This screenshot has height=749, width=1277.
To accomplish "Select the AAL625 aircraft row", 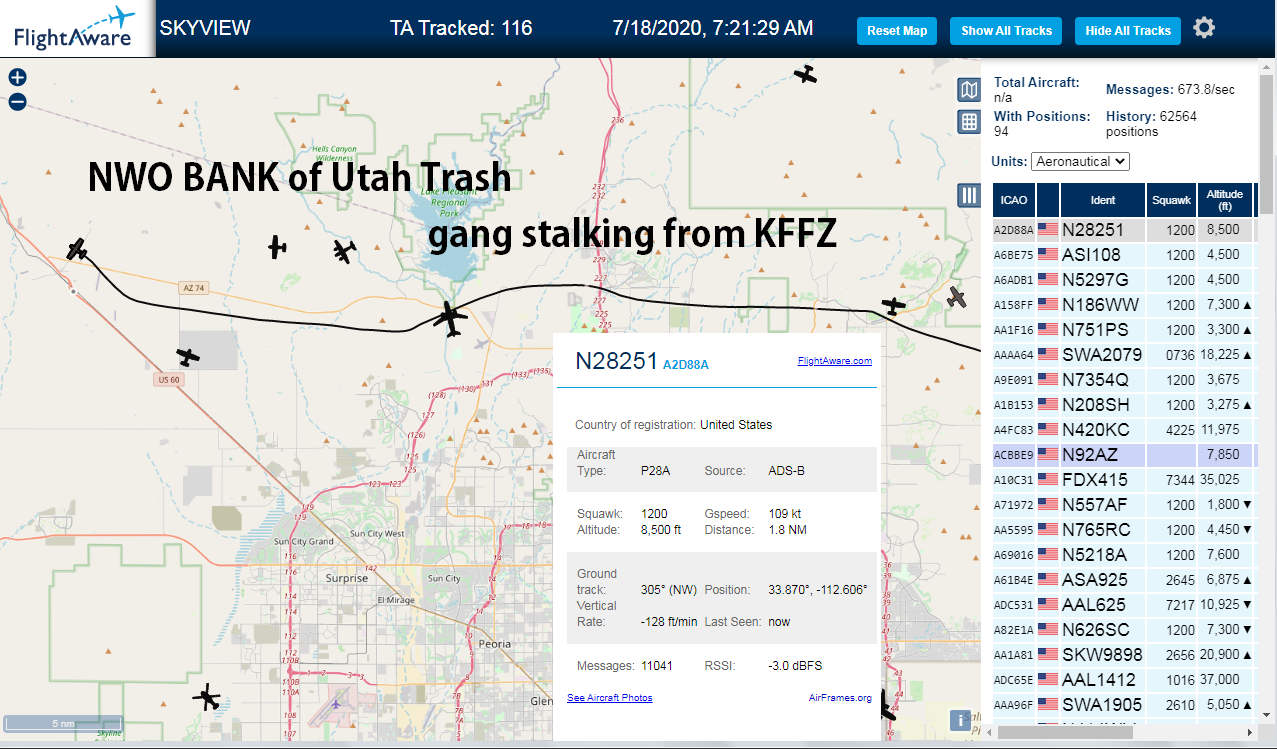I will (1125, 604).
